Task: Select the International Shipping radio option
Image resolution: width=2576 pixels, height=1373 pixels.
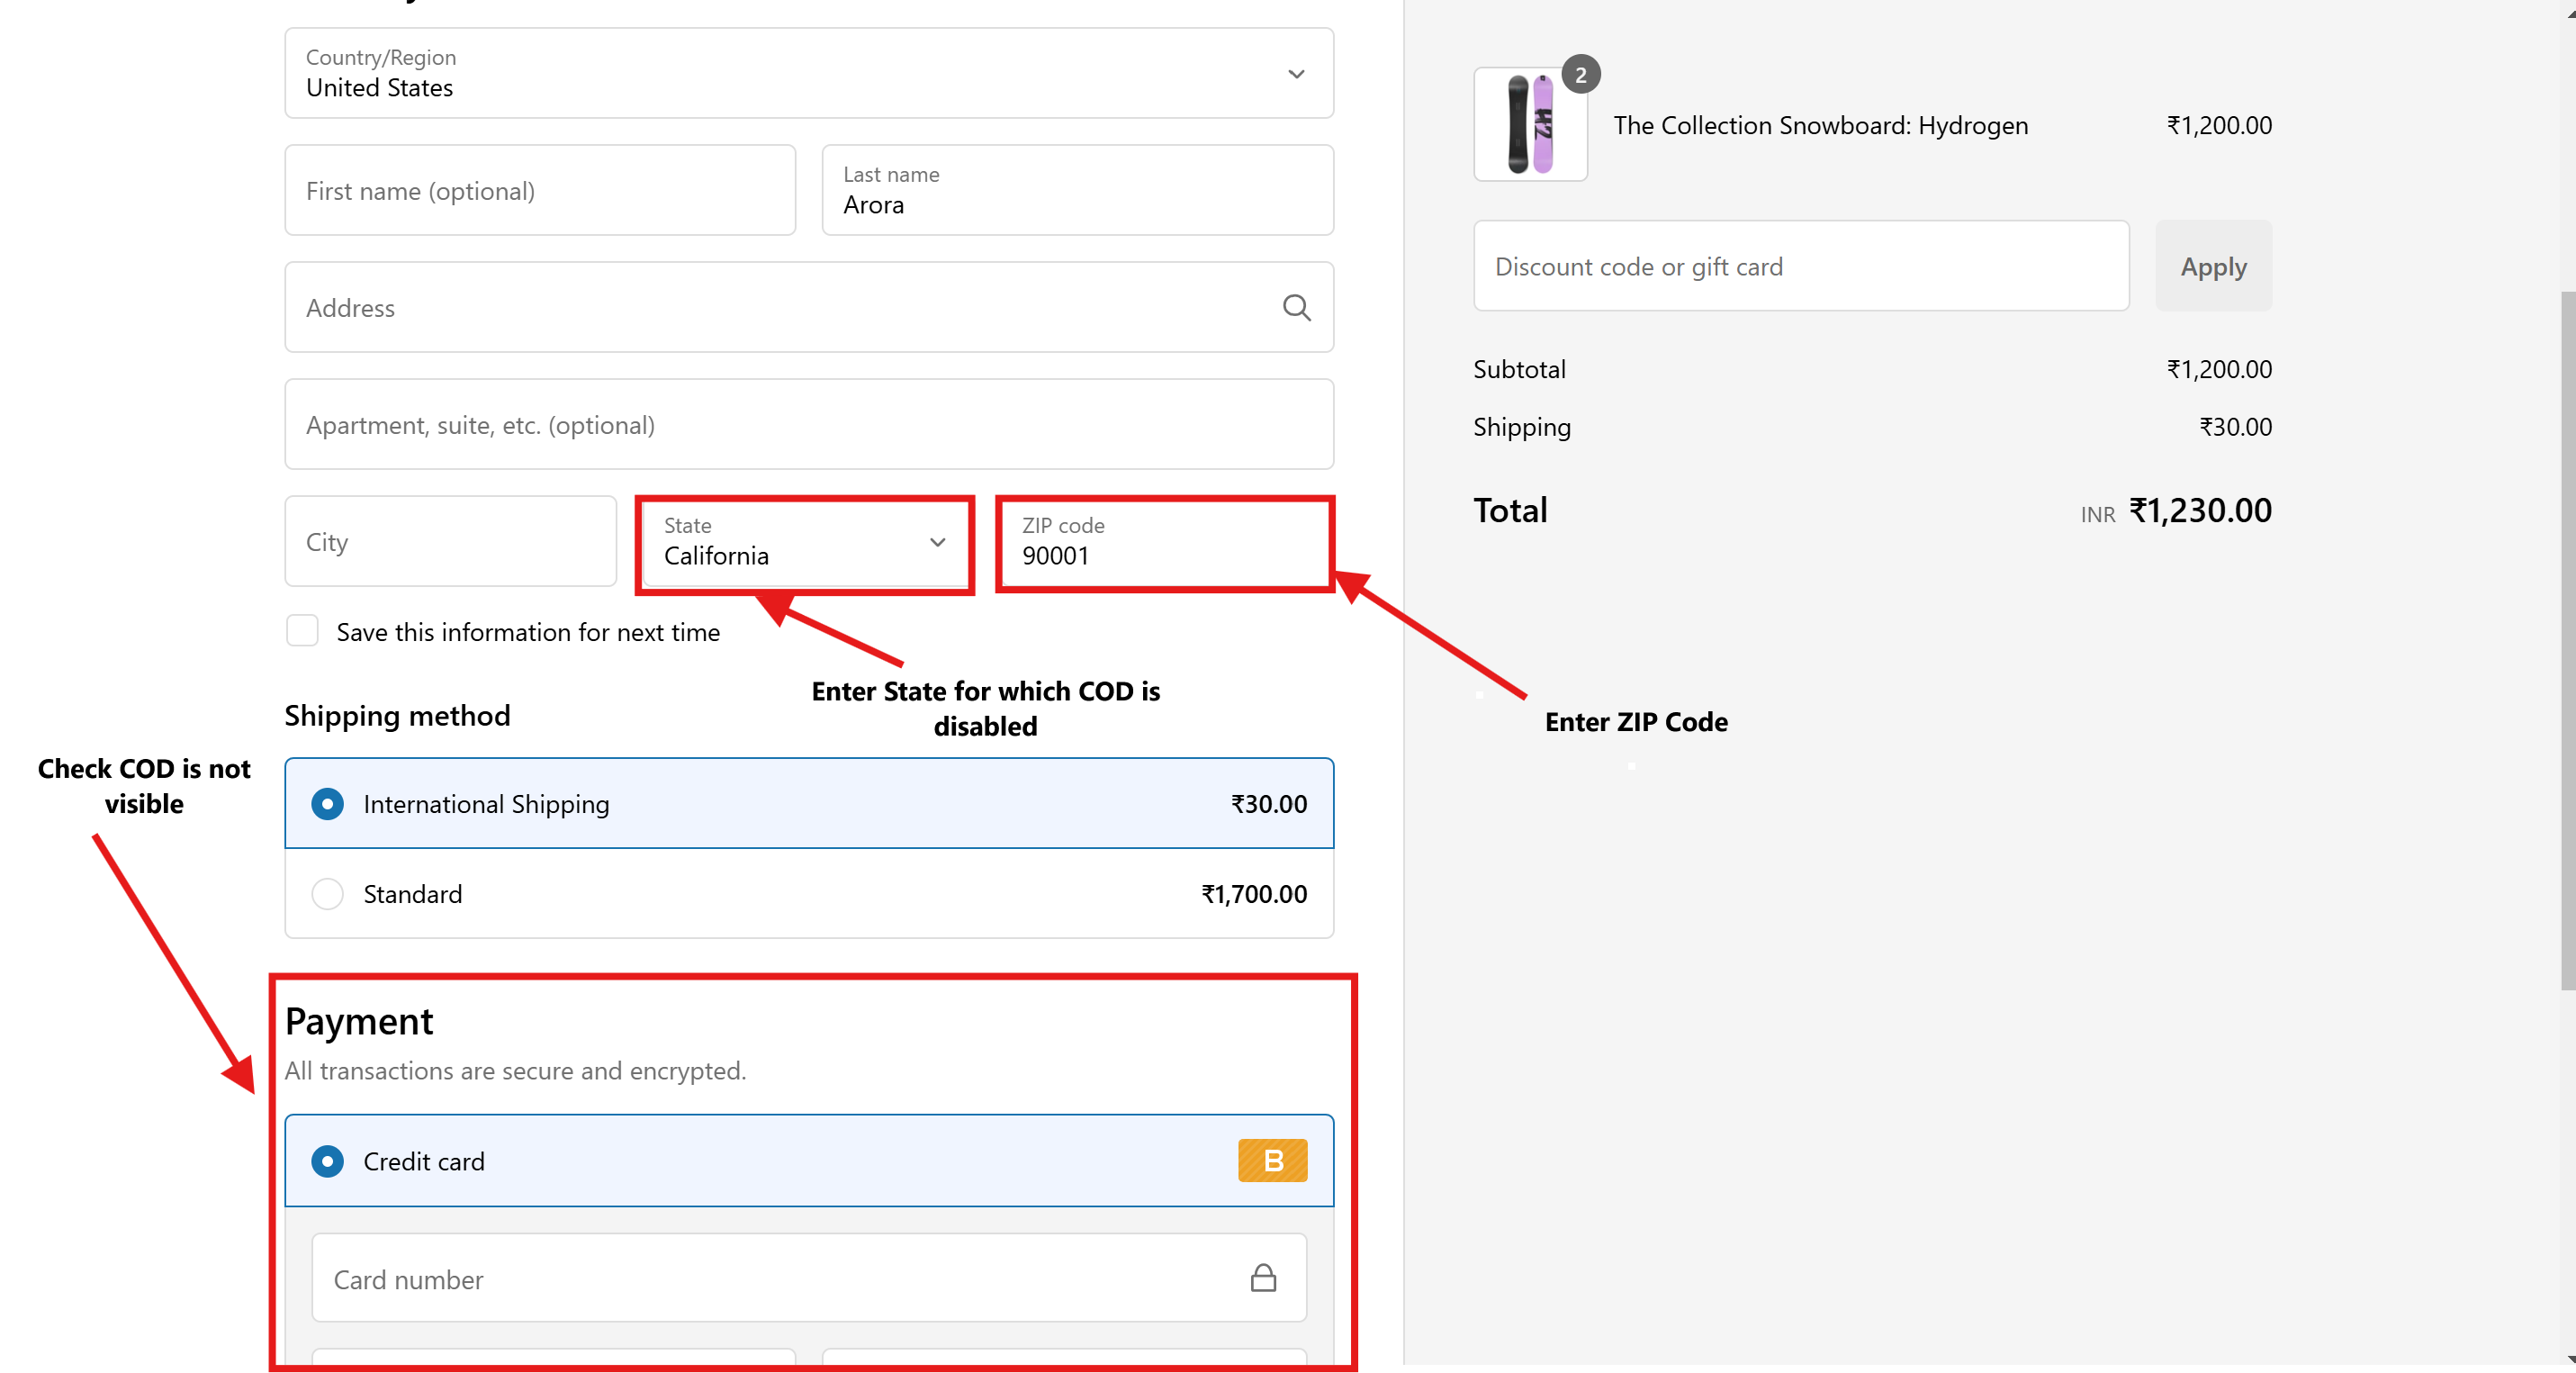Action: tap(327, 804)
